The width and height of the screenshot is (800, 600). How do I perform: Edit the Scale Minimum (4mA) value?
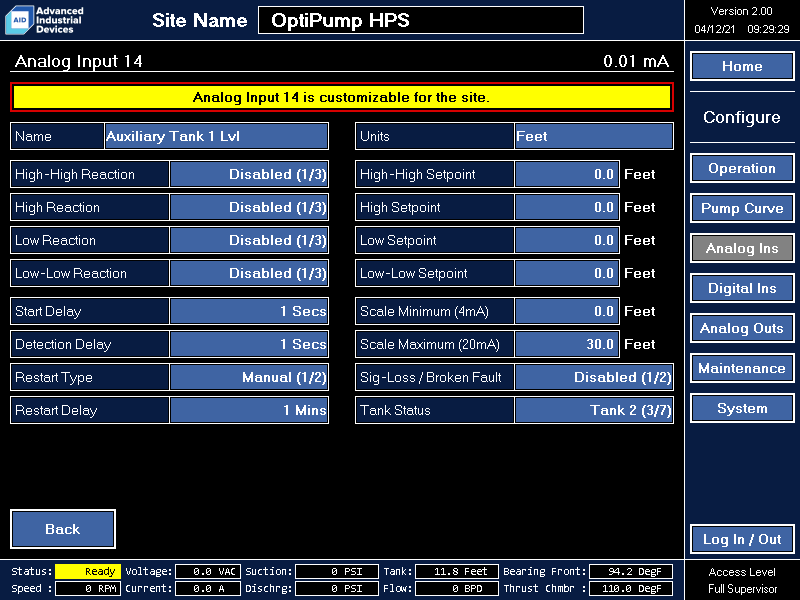point(567,311)
